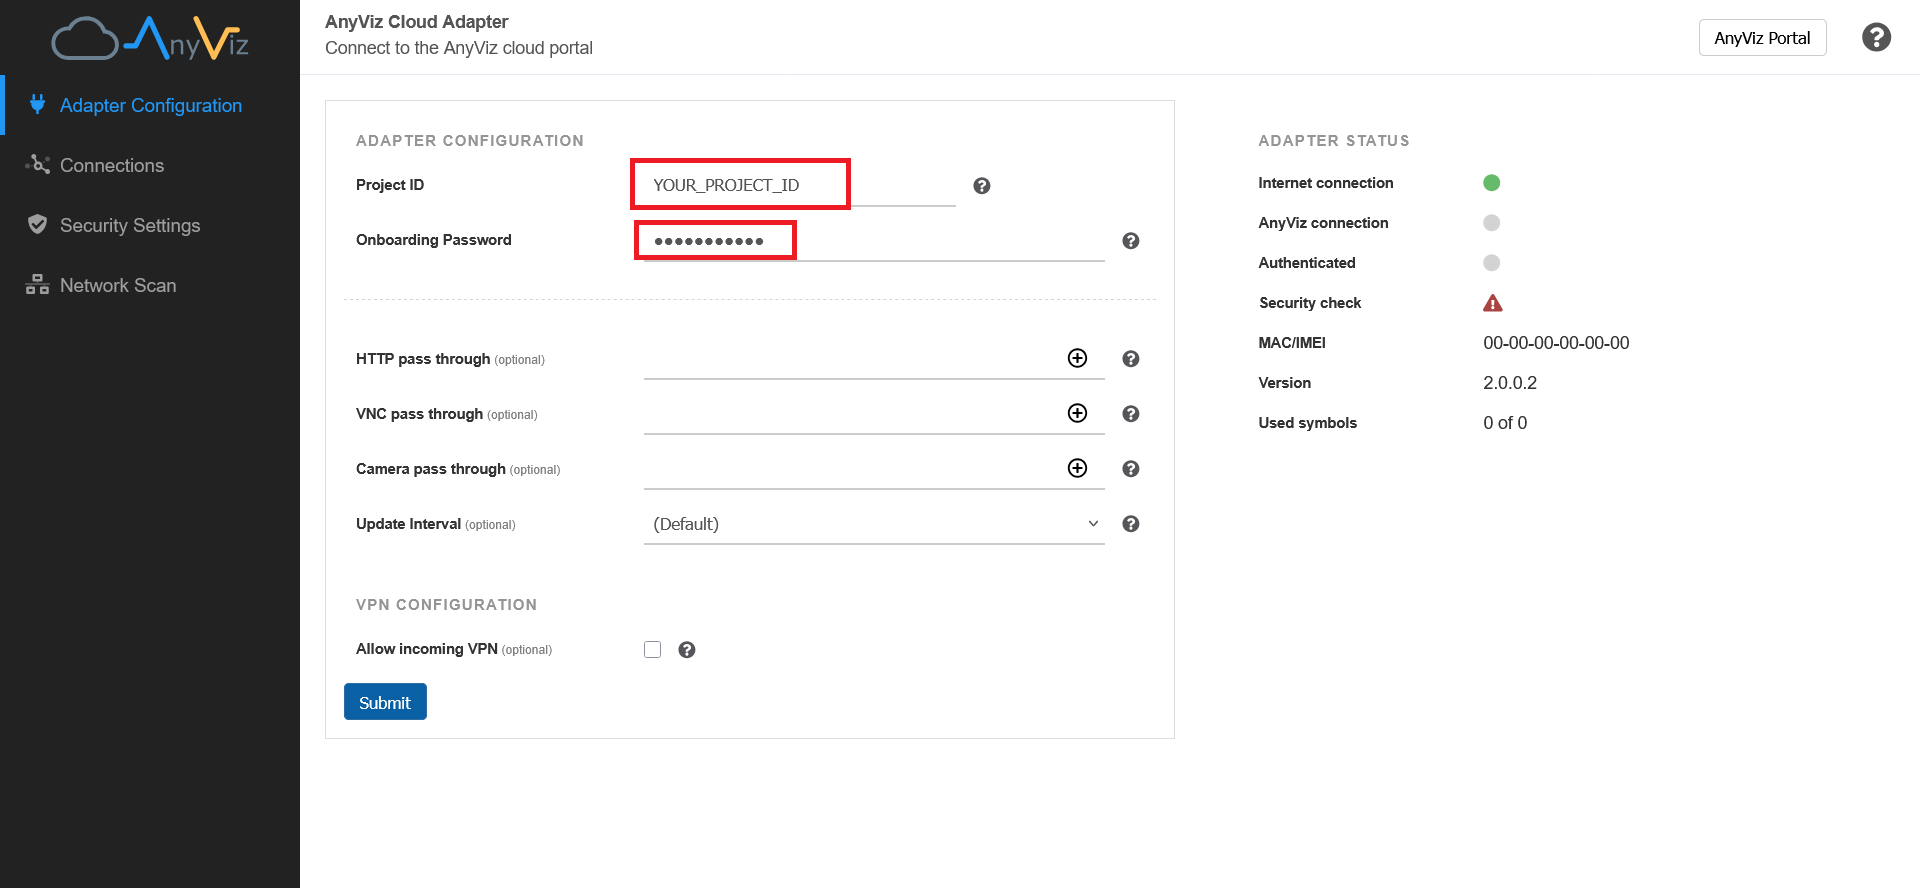1920x888 pixels.
Task: Focus the Project ID input field
Action: point(800,185)
